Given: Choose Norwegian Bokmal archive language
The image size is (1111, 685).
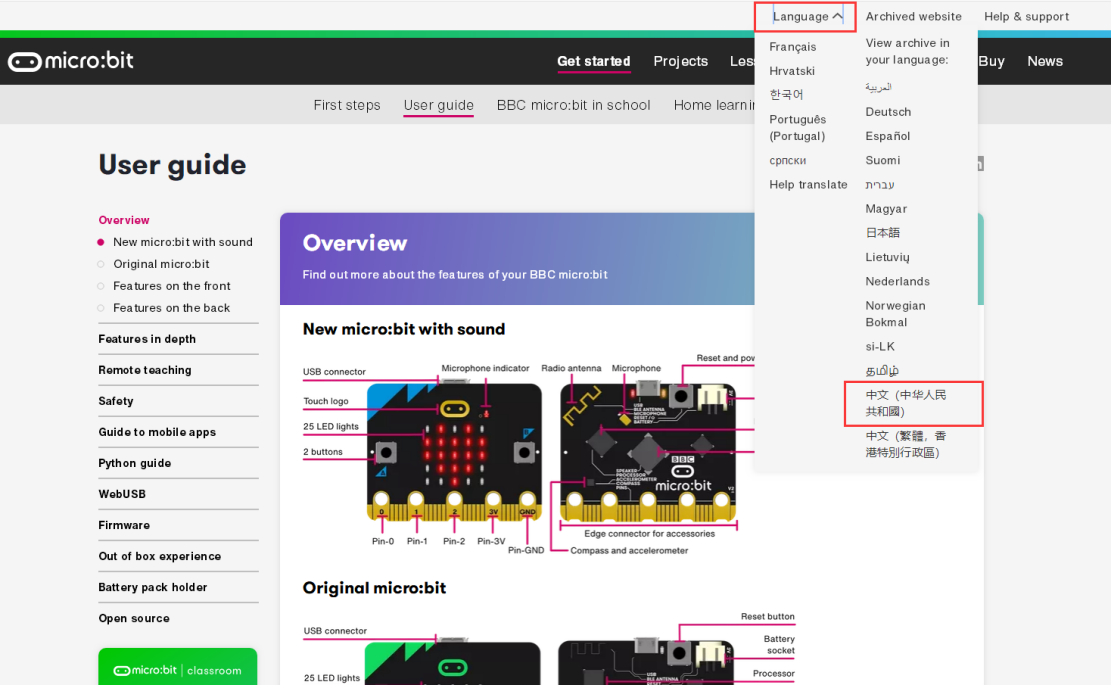Looking at the screenshot, I should (895, 314).
